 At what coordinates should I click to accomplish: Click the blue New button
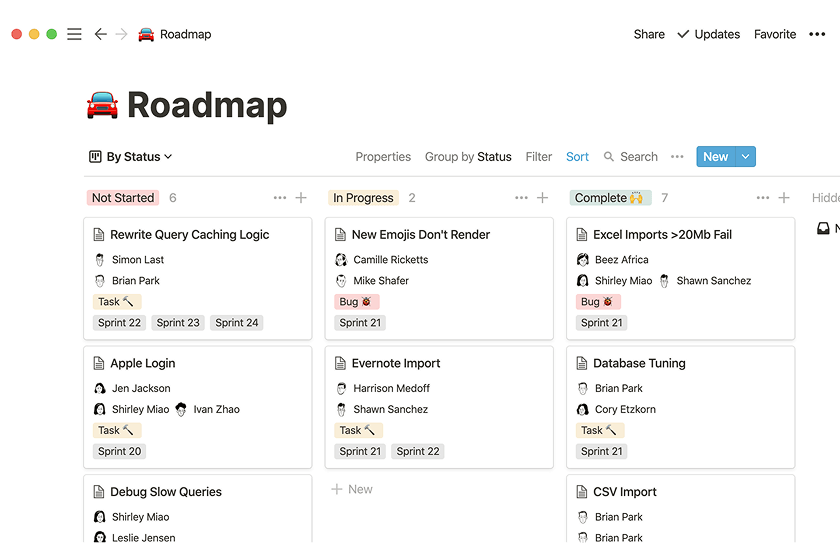(x=715, y=157)
